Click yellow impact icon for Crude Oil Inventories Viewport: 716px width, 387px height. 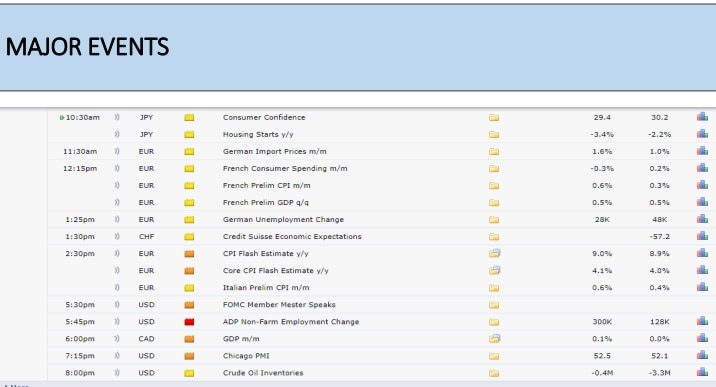tap(189, 373)
